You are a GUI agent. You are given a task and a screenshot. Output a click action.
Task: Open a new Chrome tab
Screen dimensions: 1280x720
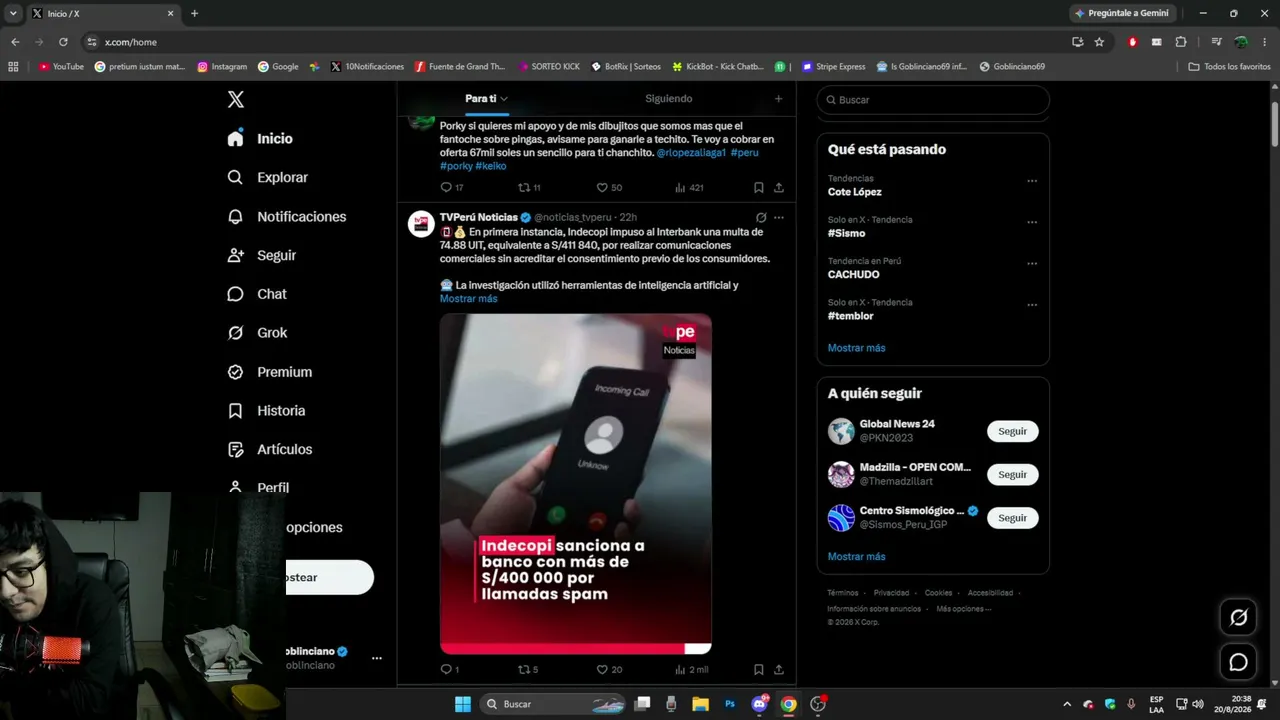tap(194, 14)
